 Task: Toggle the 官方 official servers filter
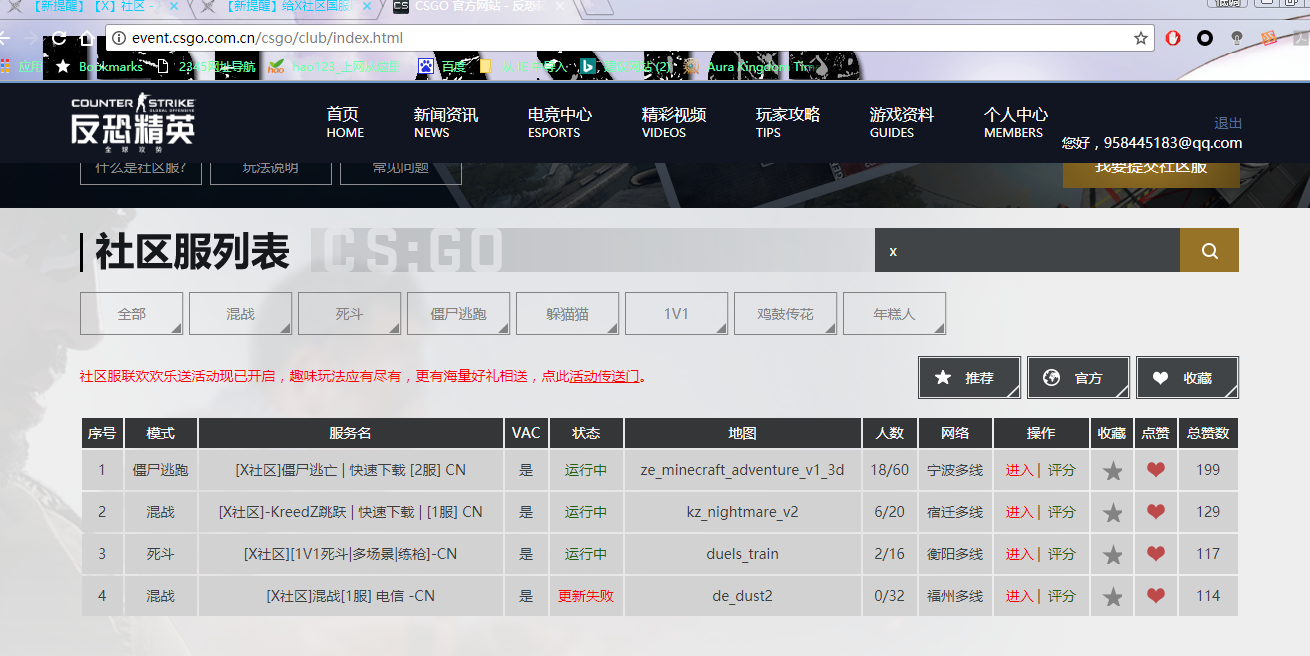point(1078,378)
